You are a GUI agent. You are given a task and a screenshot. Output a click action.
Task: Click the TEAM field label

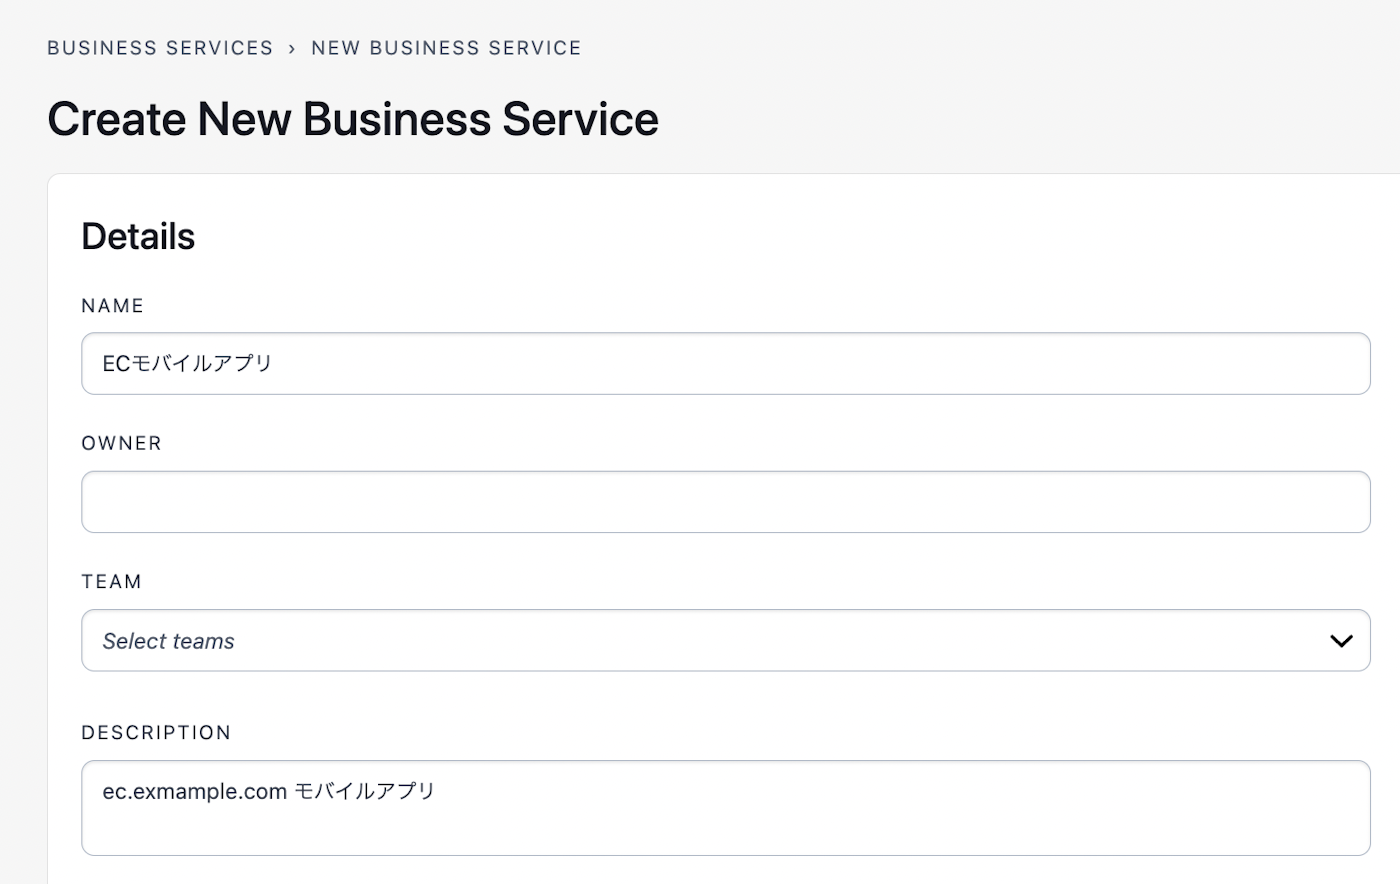pyautogui.click(x=111, y=582)
